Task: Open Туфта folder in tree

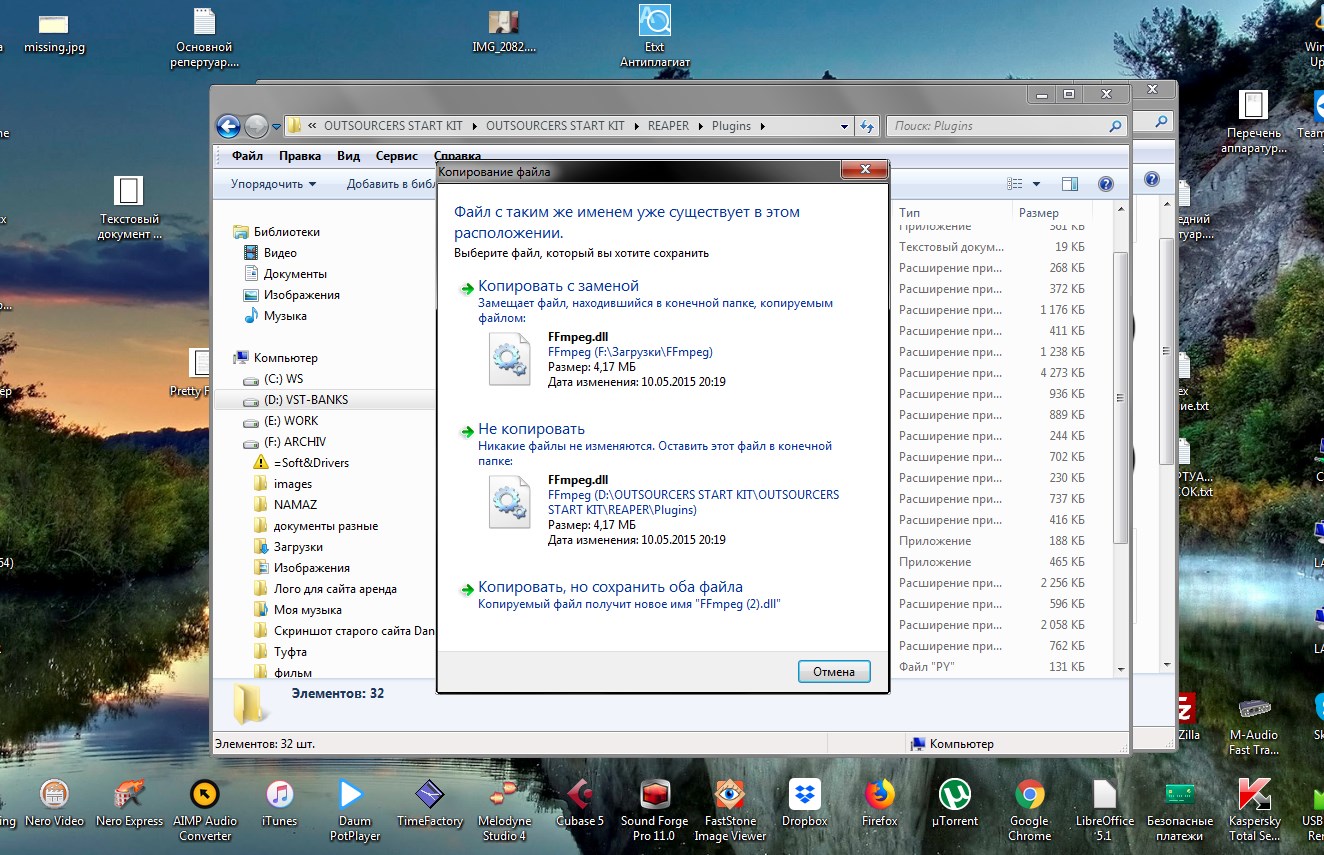Action: point(280,652)
